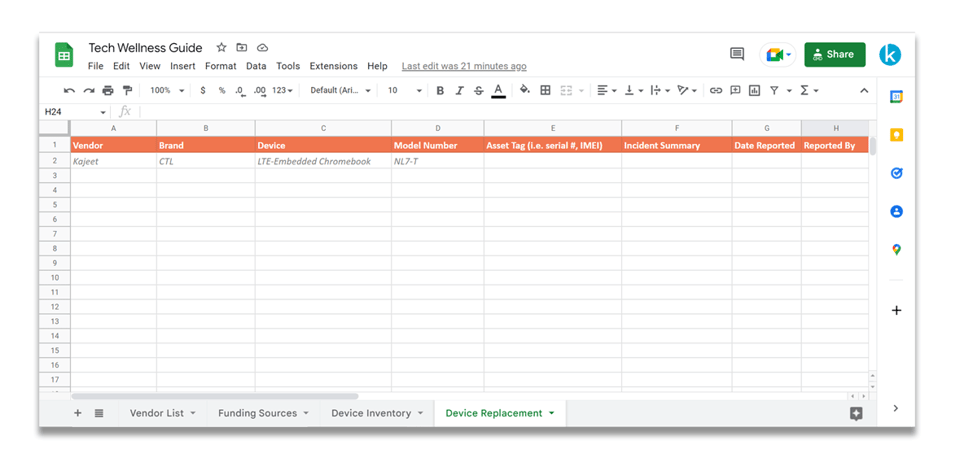Get add-ons with the side panel plus
The image size is (960, 471).
[896, 311]
